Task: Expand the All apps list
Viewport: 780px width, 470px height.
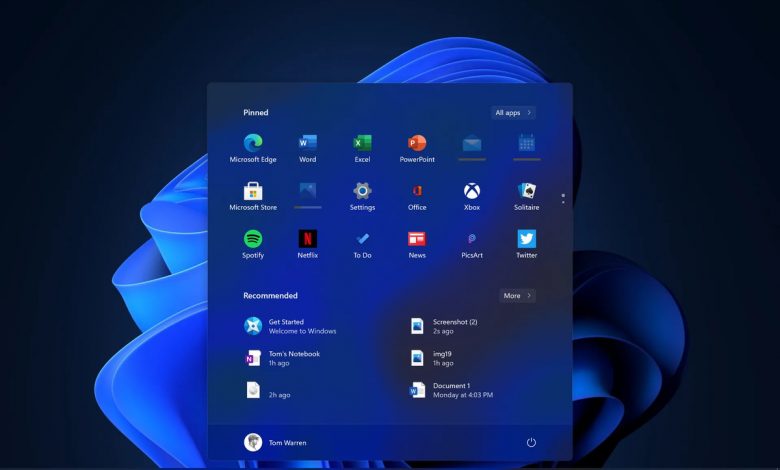Action: [x=513, y=113]
